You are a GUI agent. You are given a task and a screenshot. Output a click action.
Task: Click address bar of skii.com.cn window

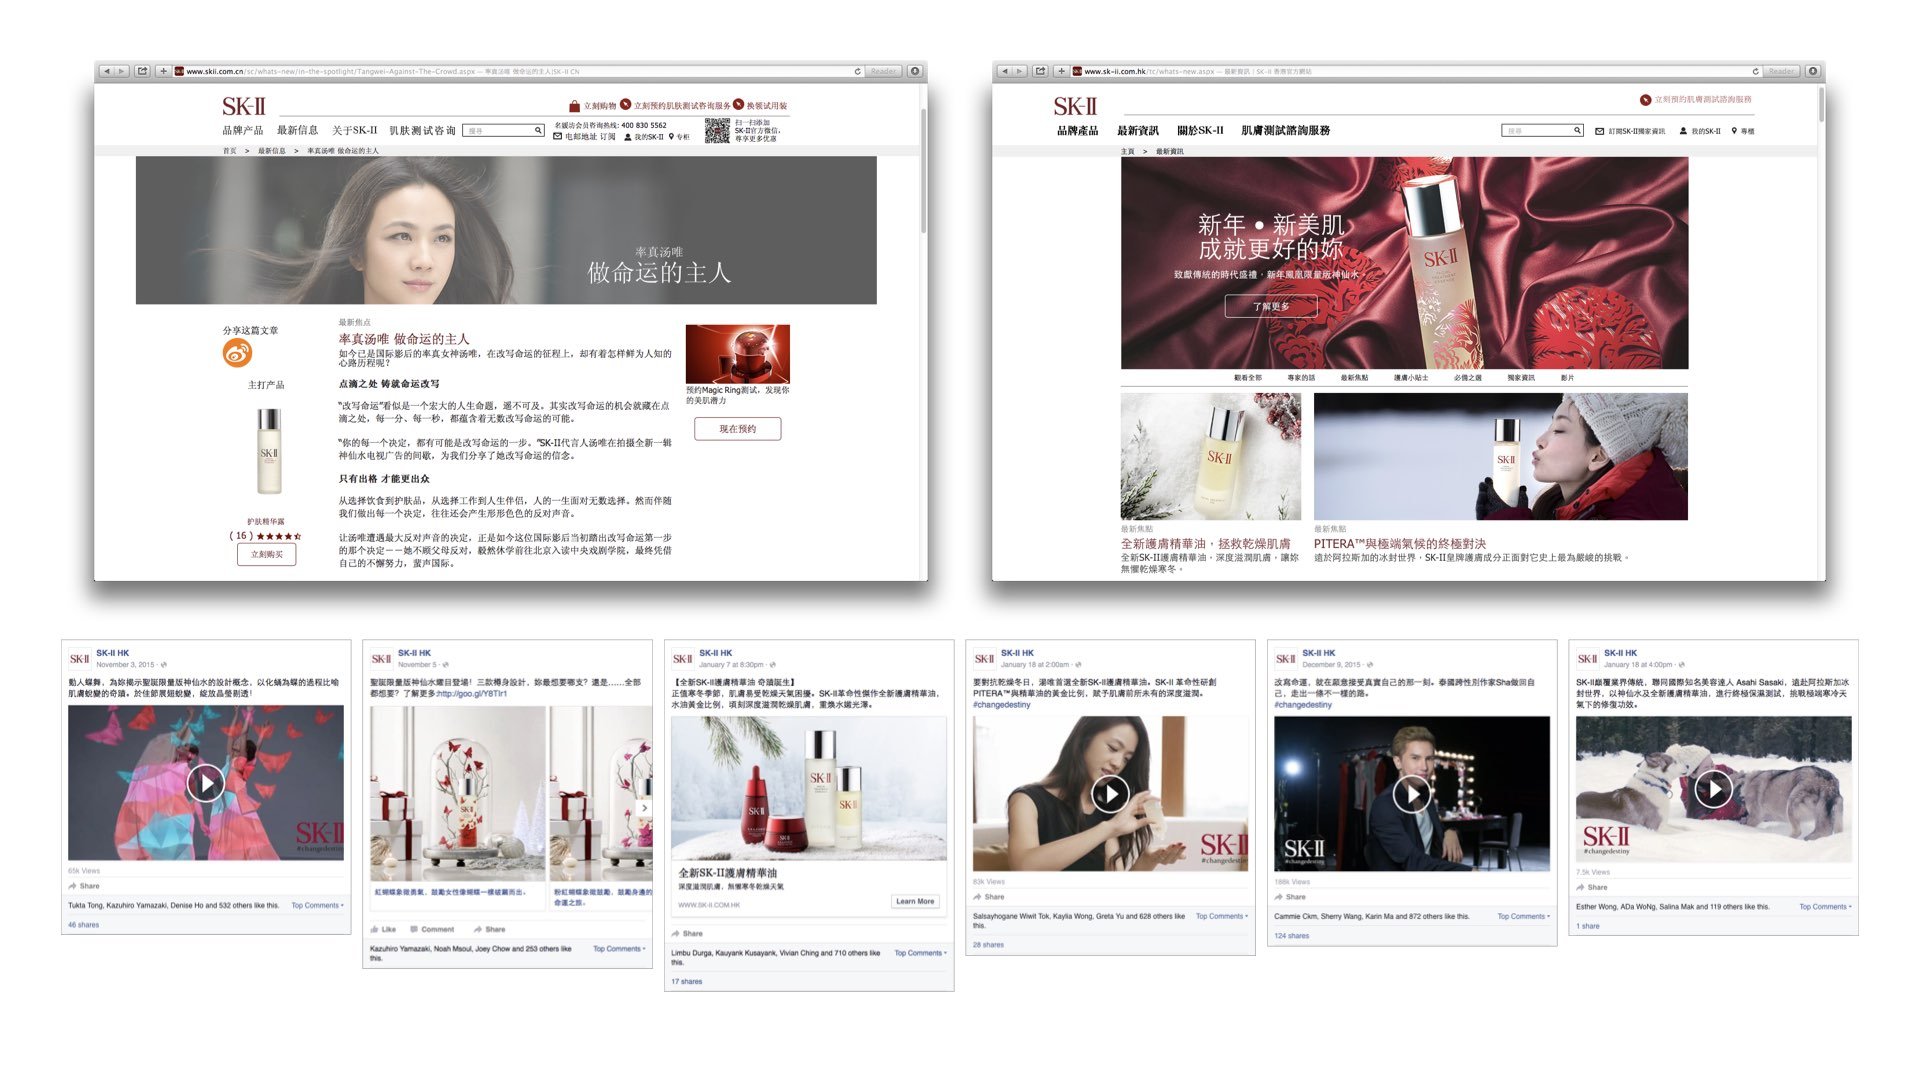[518, 71]
